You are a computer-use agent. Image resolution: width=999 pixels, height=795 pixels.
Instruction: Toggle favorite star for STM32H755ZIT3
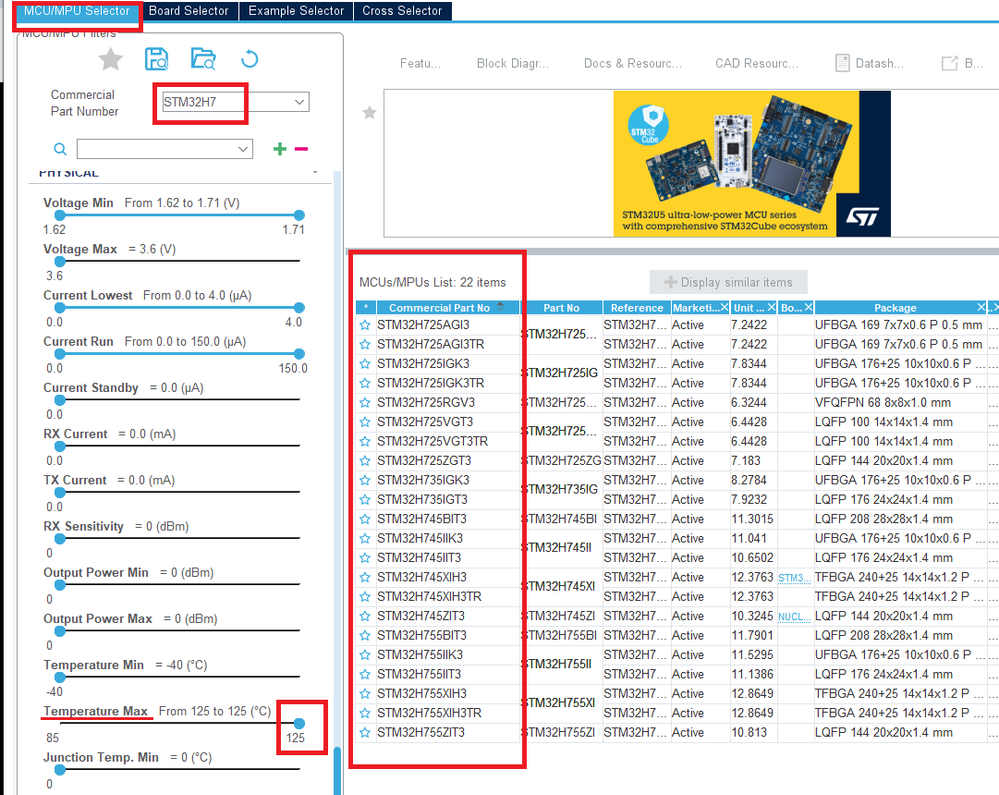tap(365, 733)
